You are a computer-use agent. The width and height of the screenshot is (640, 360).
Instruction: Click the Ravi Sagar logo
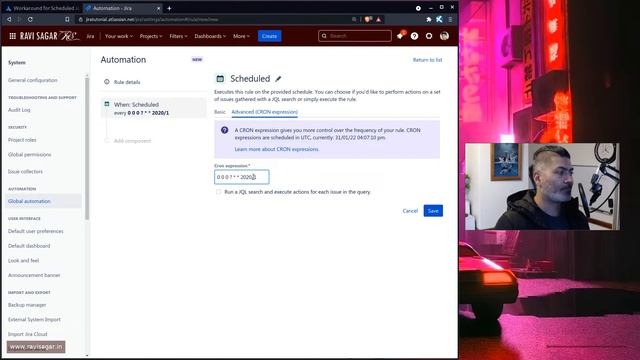[49, 36]
